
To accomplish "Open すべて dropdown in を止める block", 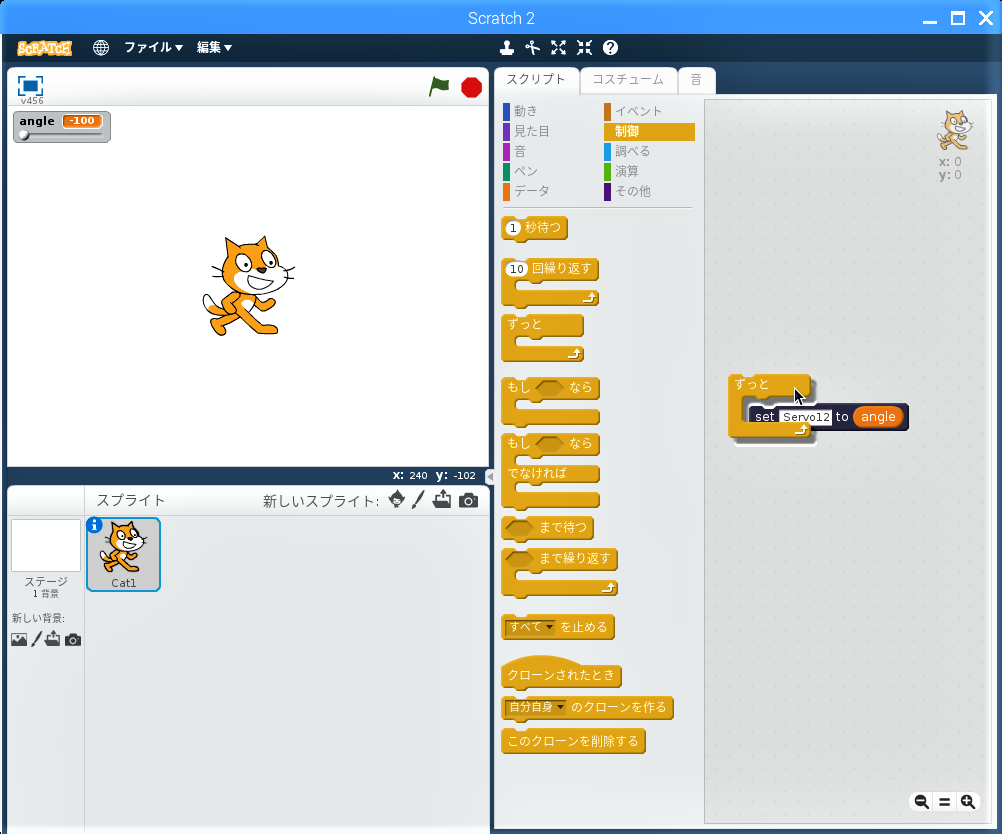I will click(530, 627).
